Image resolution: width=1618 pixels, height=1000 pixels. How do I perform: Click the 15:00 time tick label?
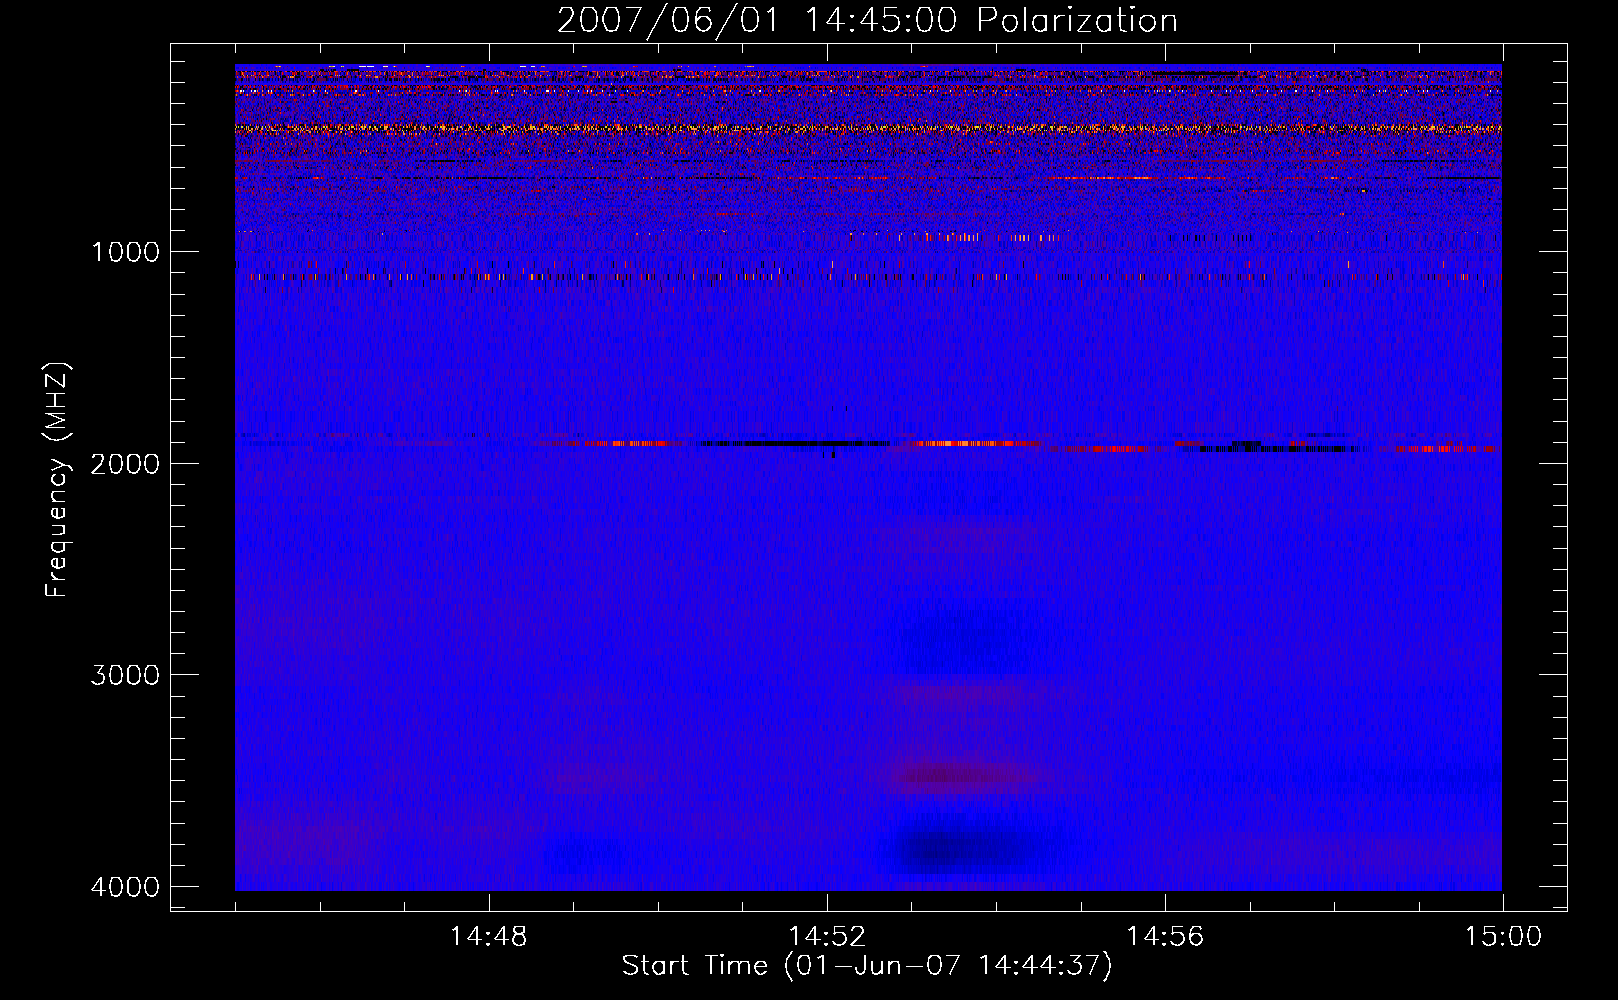point(1503,937)
